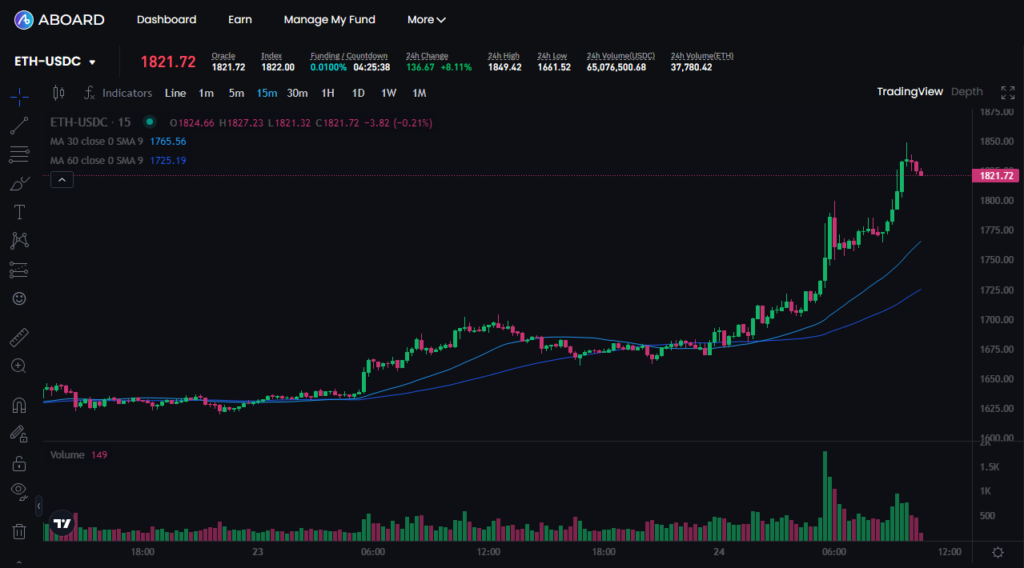
Task: Click the 24h Change label
Action: pyautogui.click(x=427, y=56)
